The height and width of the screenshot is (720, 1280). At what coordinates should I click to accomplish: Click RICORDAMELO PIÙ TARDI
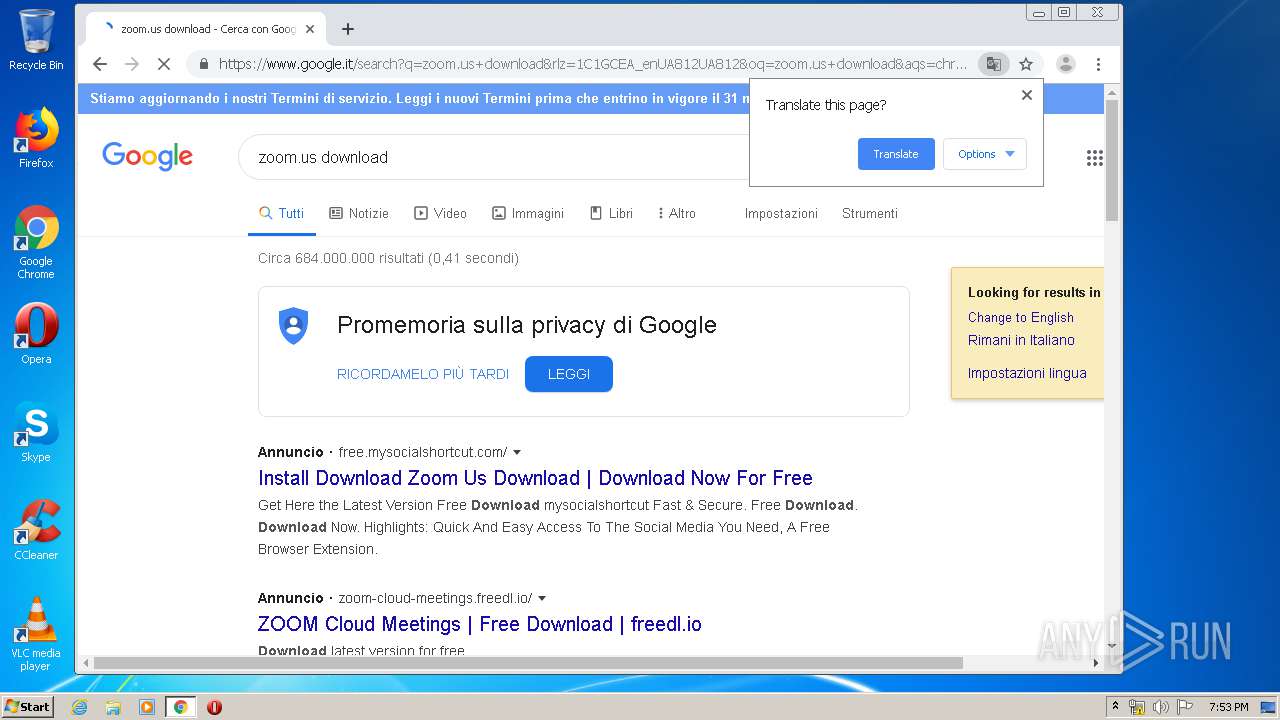click(x=423, y=374)
